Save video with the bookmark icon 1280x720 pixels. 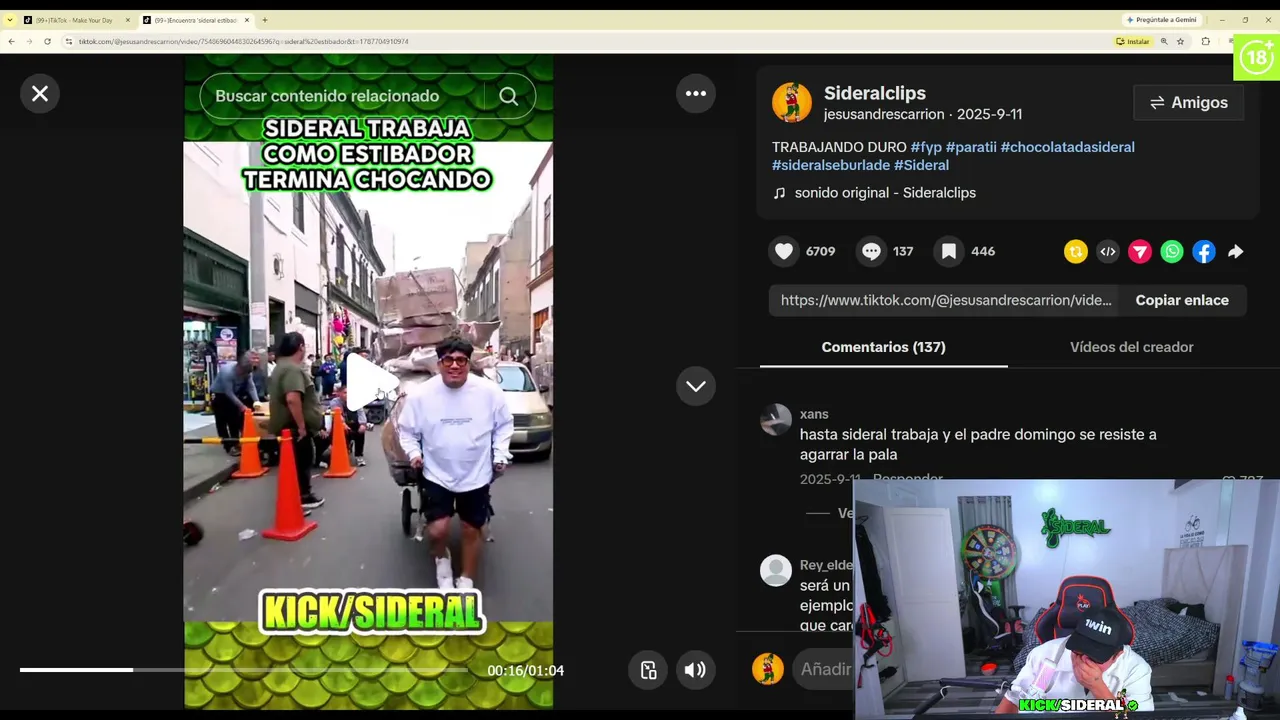point(949,251)
